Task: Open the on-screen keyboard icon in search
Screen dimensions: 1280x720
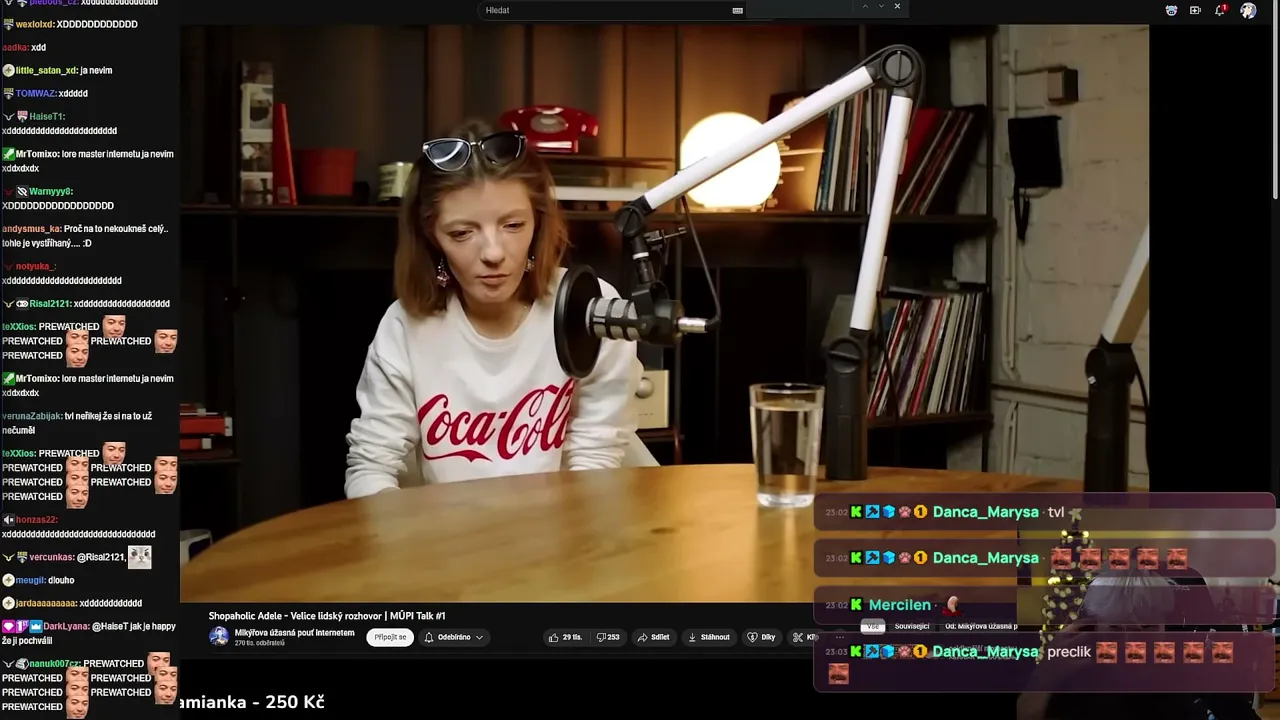Action: (x=738, y=10)
